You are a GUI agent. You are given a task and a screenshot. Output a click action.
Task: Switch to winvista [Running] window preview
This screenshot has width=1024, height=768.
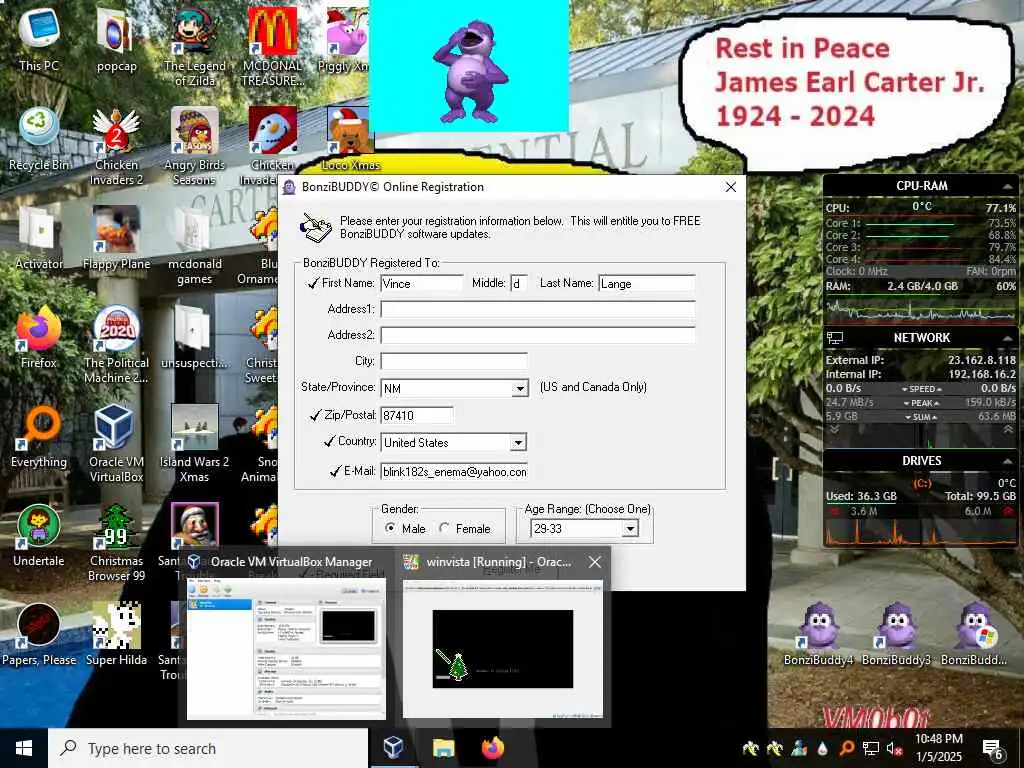(503, 637)
